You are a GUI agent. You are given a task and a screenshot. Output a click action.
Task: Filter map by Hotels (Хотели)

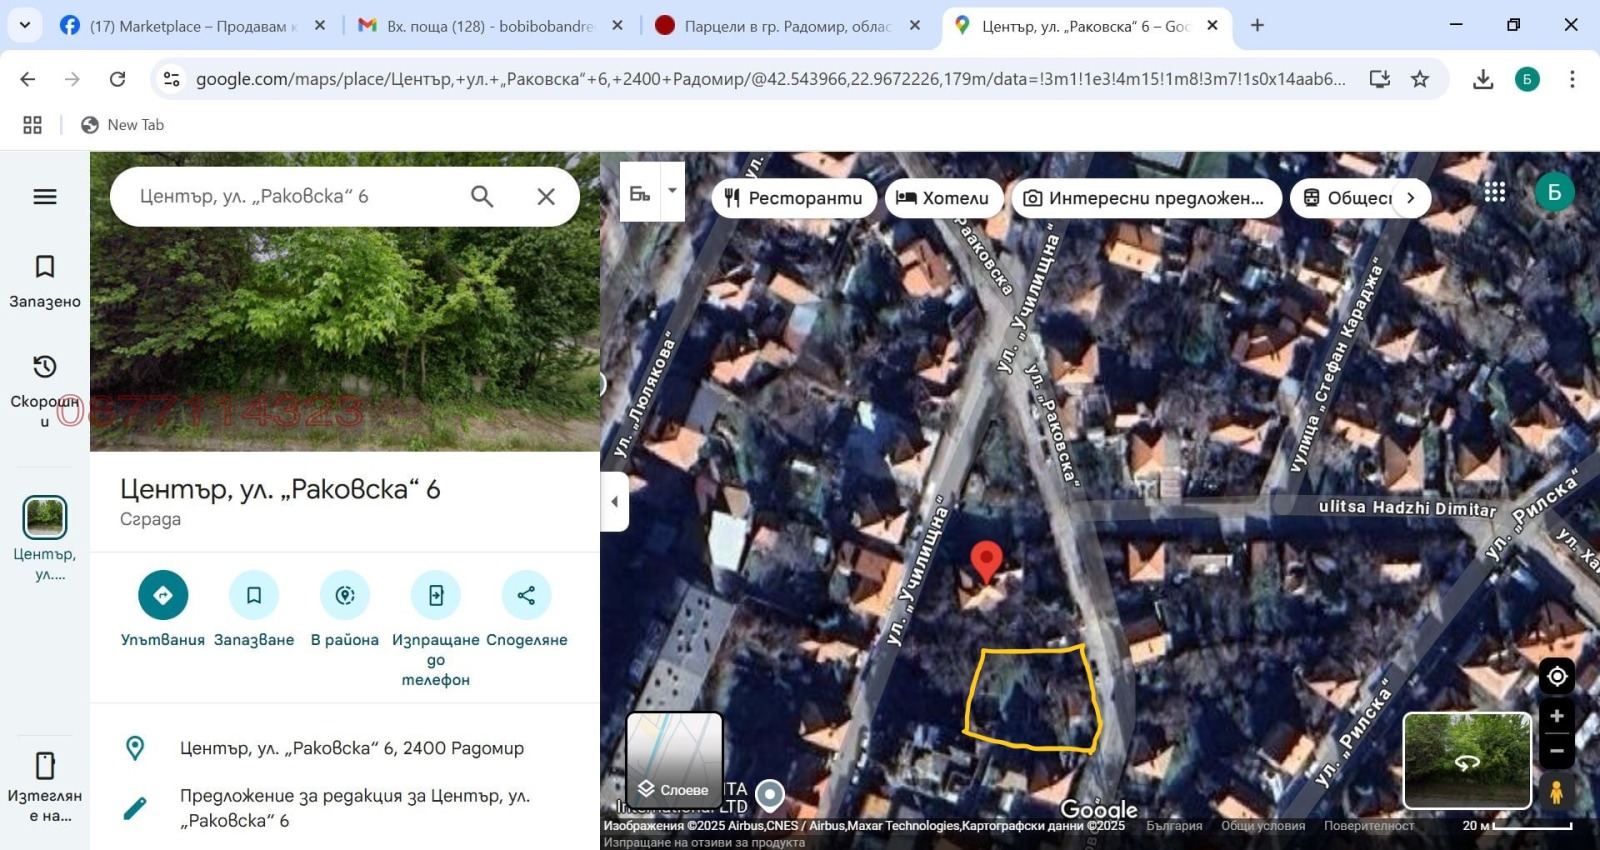943,198
